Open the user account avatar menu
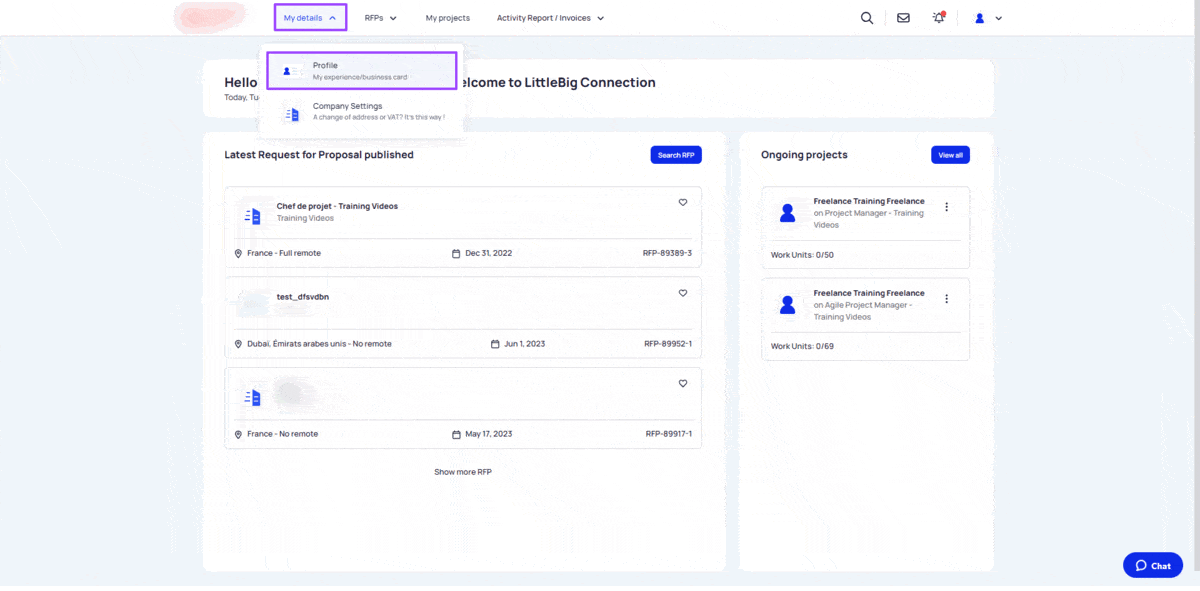 (x=988, y=18)
